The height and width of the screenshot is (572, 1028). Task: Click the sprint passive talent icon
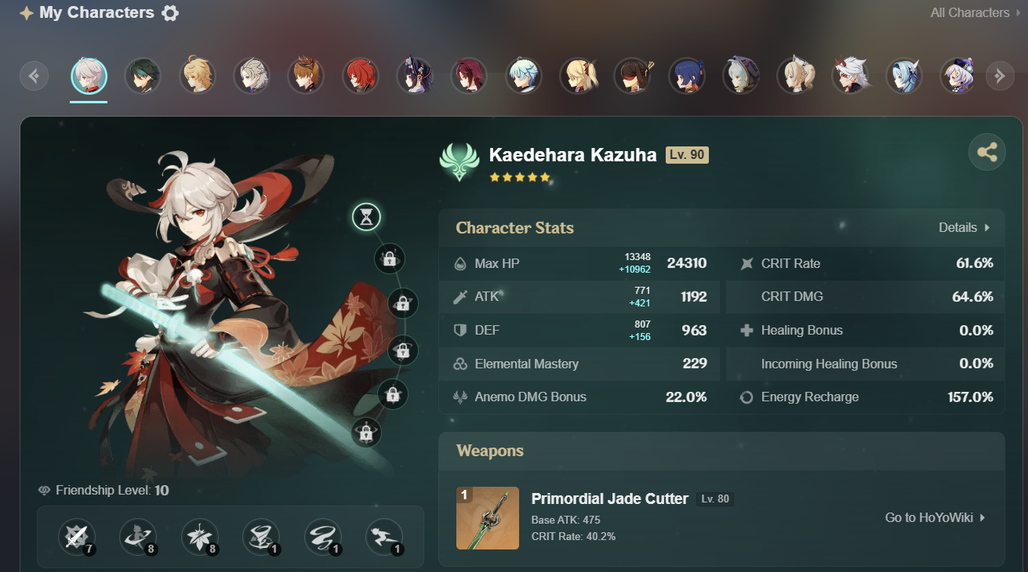click(385, 537)
